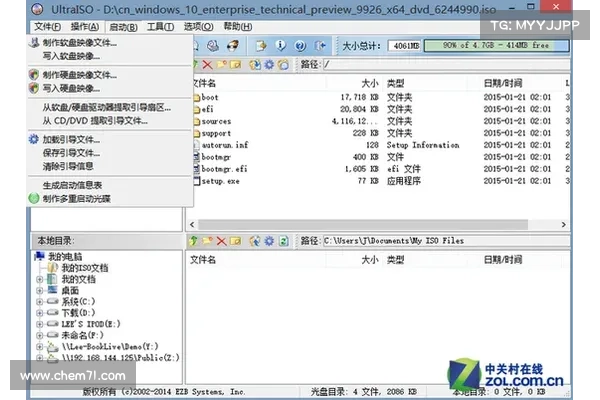600x400 pixels.
Task: Click properties icon in local directory toolbar
Action: tap(255, 241)
